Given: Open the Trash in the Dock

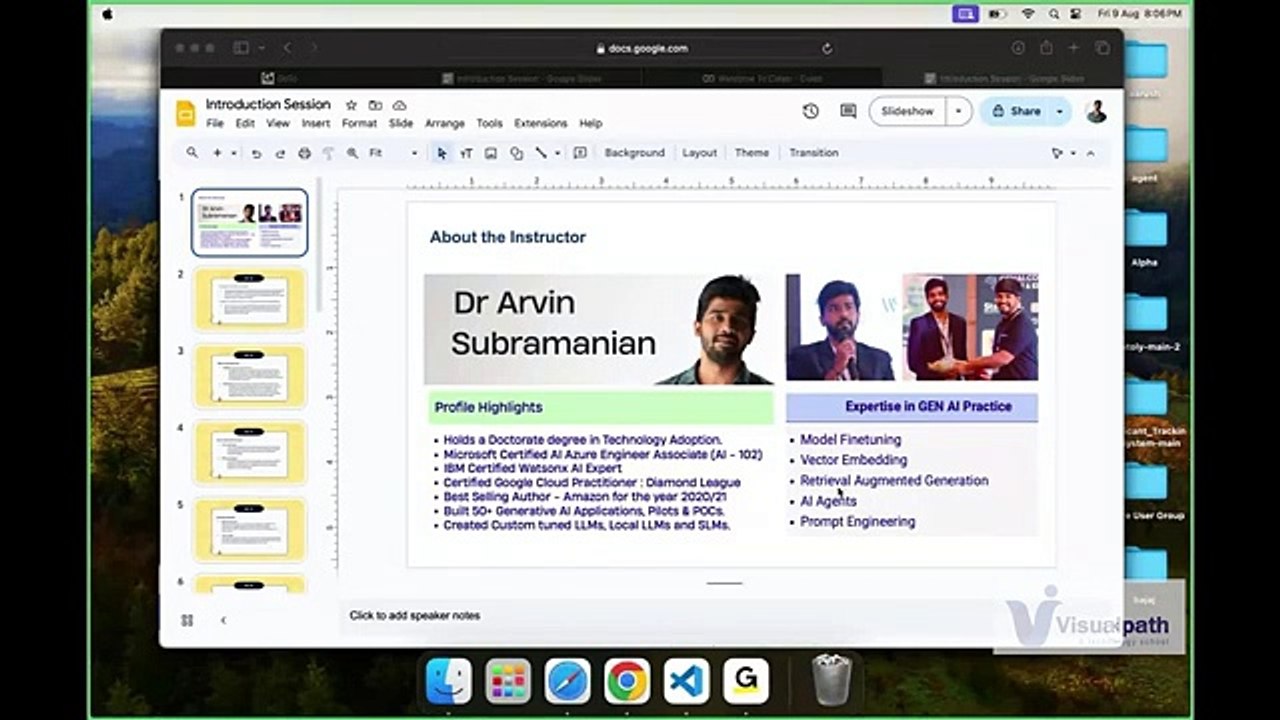Looking at the screenshot, I should [x=831, y=679].
